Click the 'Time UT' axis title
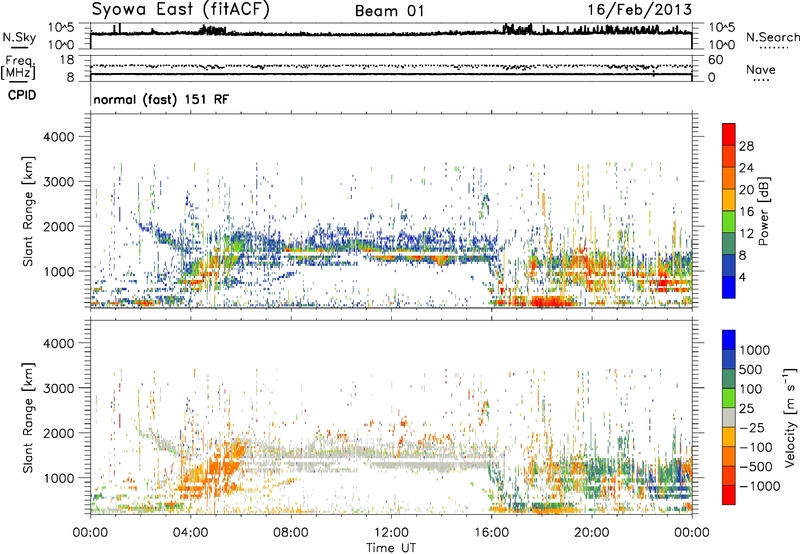 pos(391,548)
